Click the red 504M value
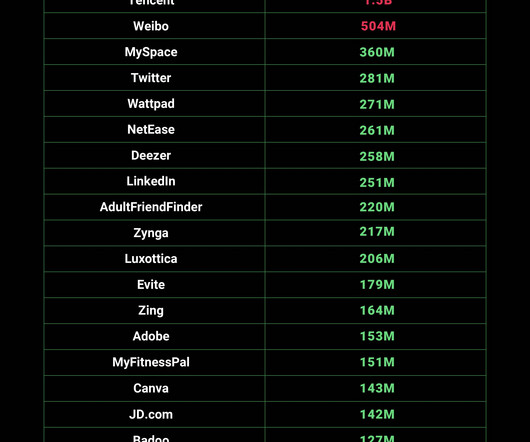Viewport: 530px width, 442px height. click(378, 26)
